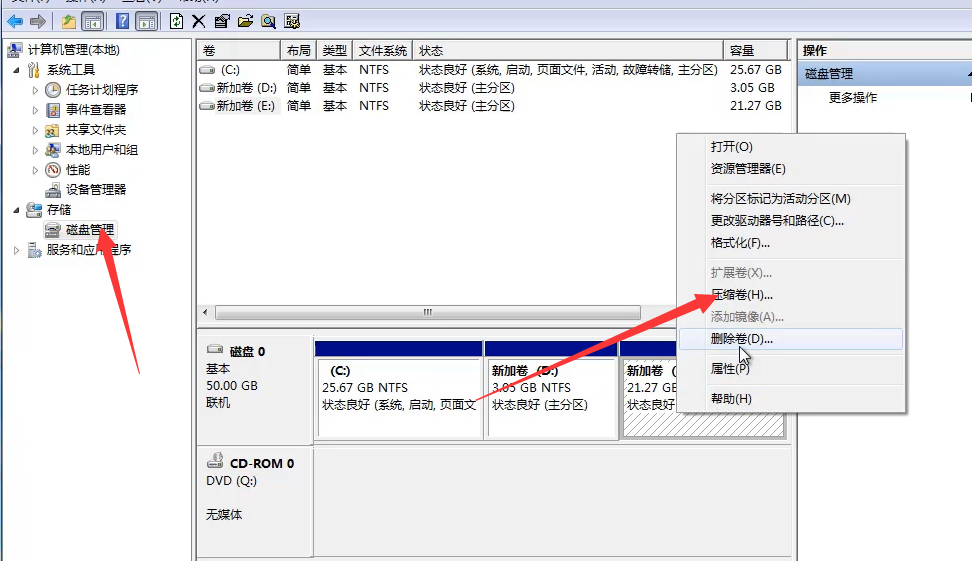972x561 pixels.
Task: Click the blue Help question mark icon
Action: [x=123, y=21]
